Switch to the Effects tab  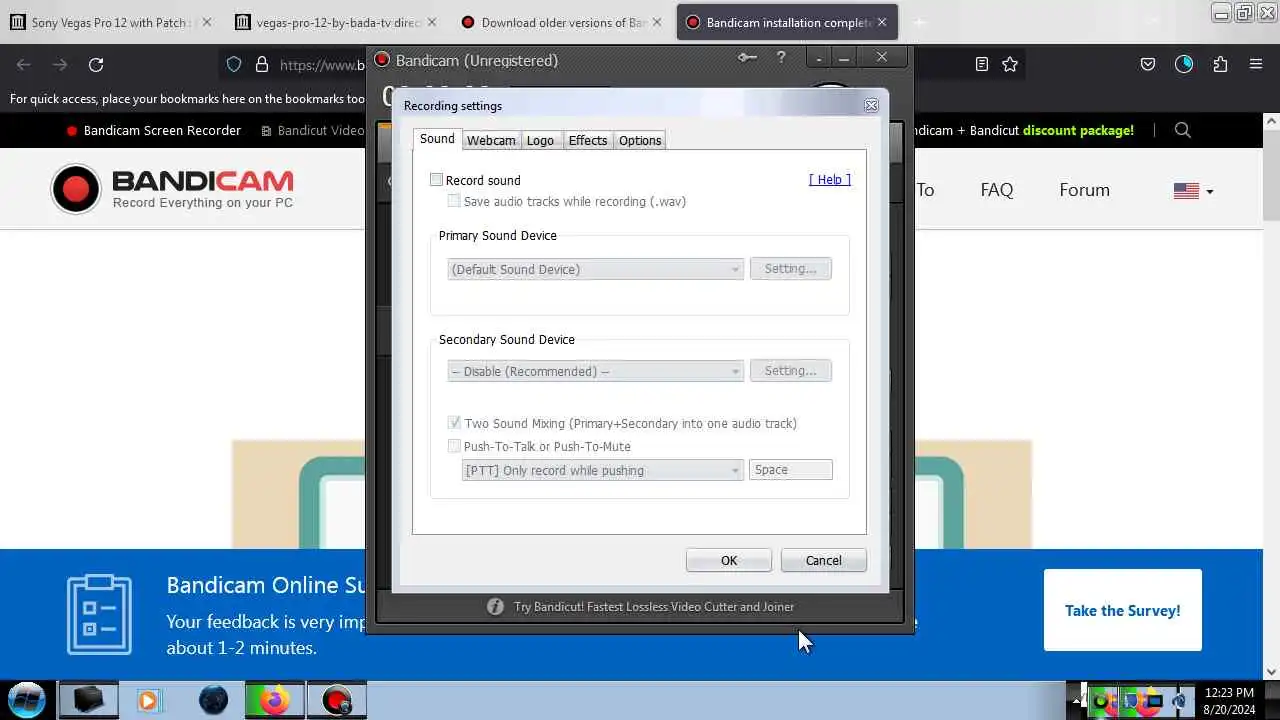point(588,140)
